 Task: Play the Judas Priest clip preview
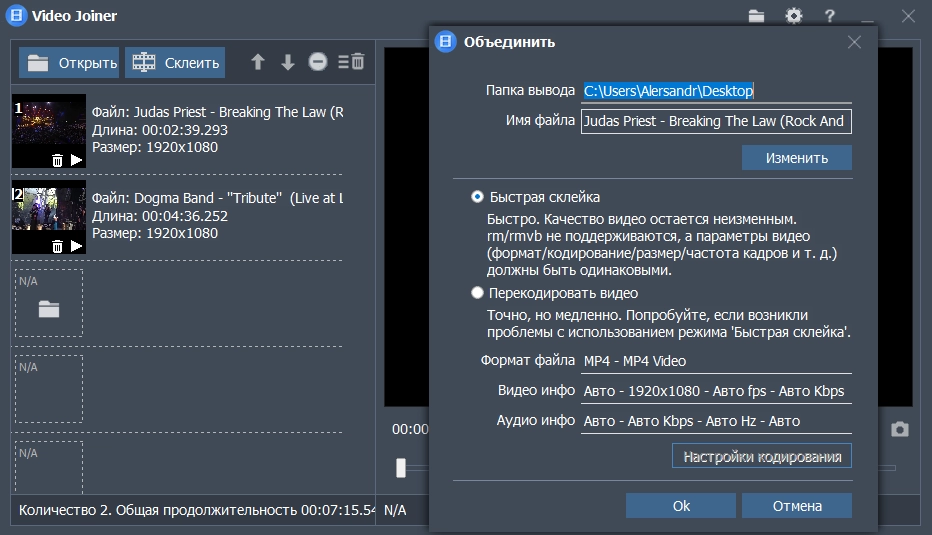76,160
